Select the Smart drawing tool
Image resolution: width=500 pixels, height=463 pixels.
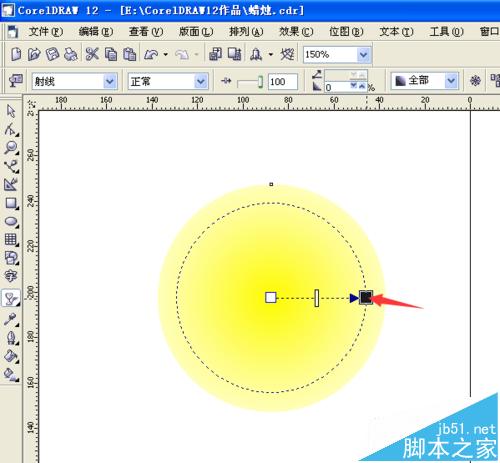click(11, 184)
